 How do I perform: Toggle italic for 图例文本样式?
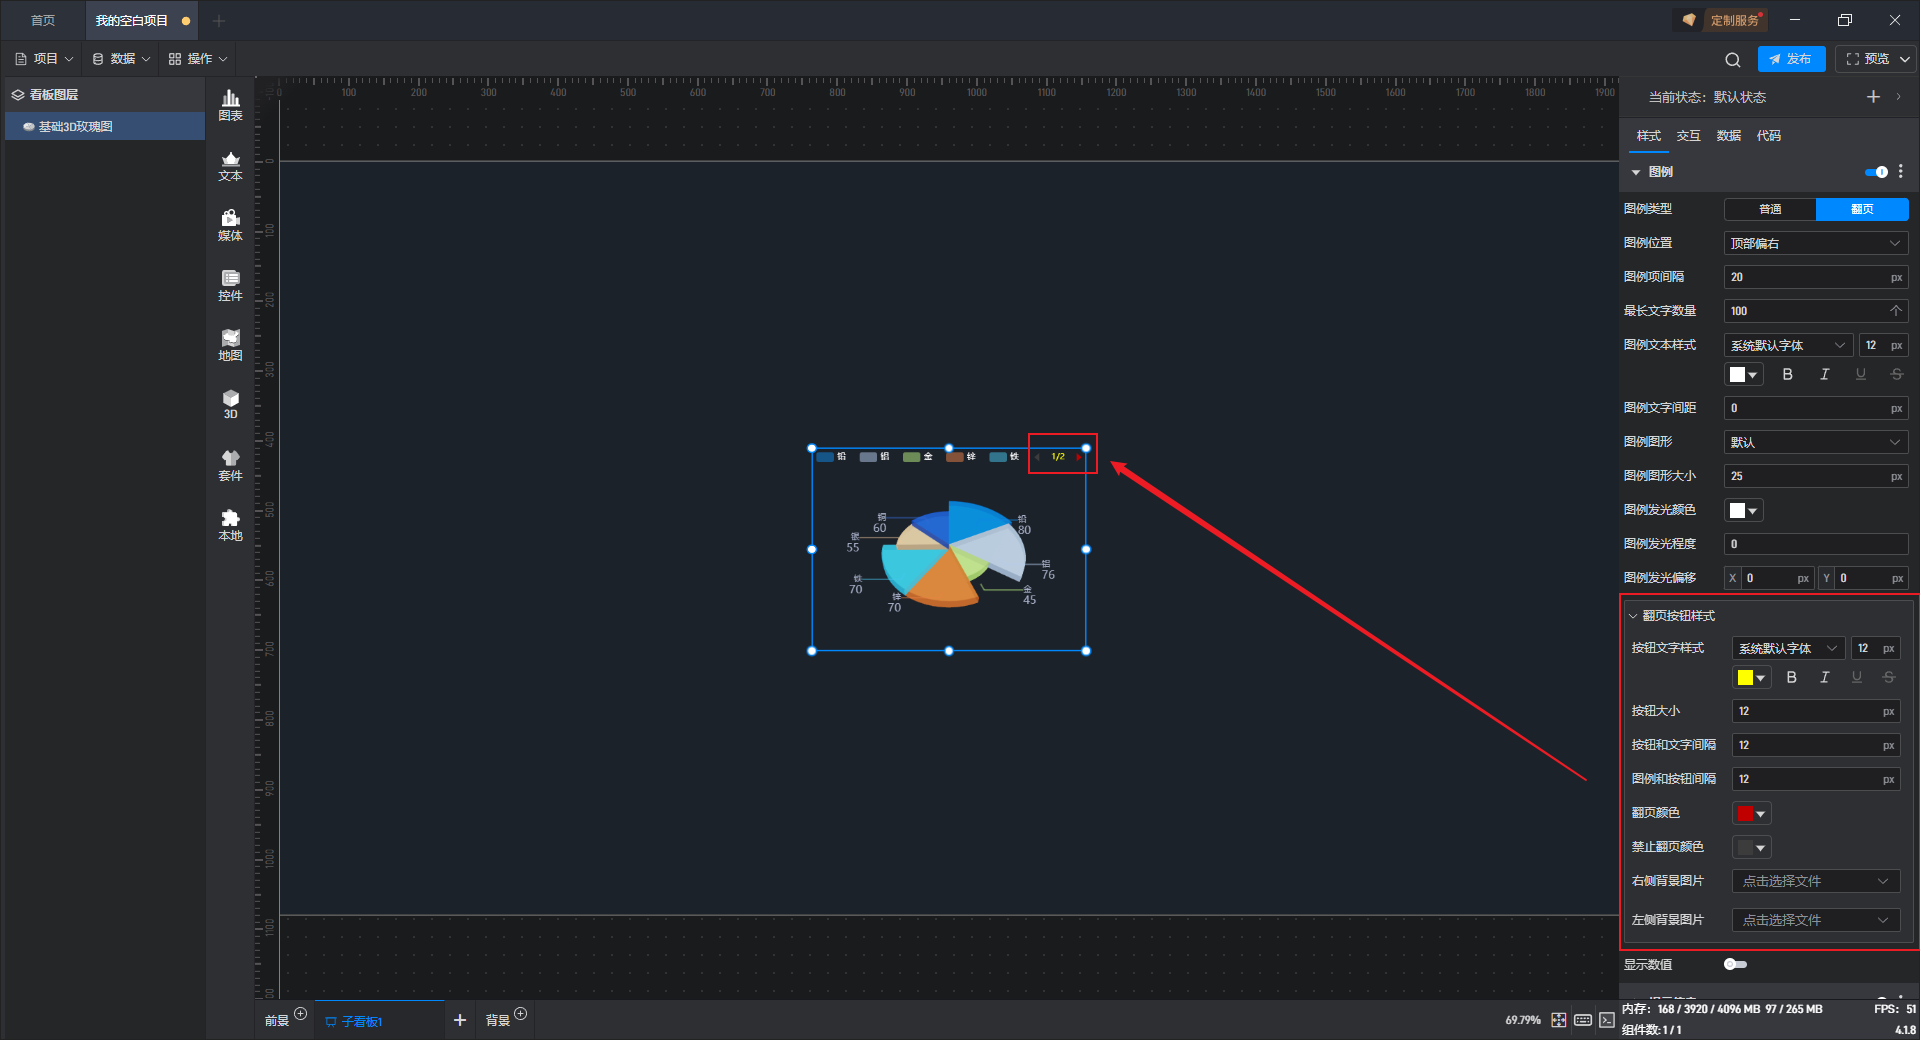pyautogui.click(x=1824, y=374)
